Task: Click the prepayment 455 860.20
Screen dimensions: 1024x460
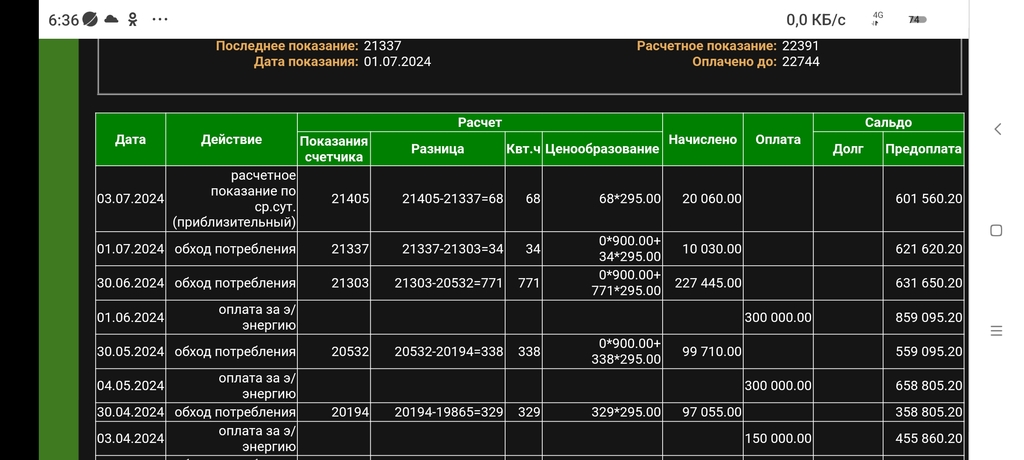Action: [923, 438]
